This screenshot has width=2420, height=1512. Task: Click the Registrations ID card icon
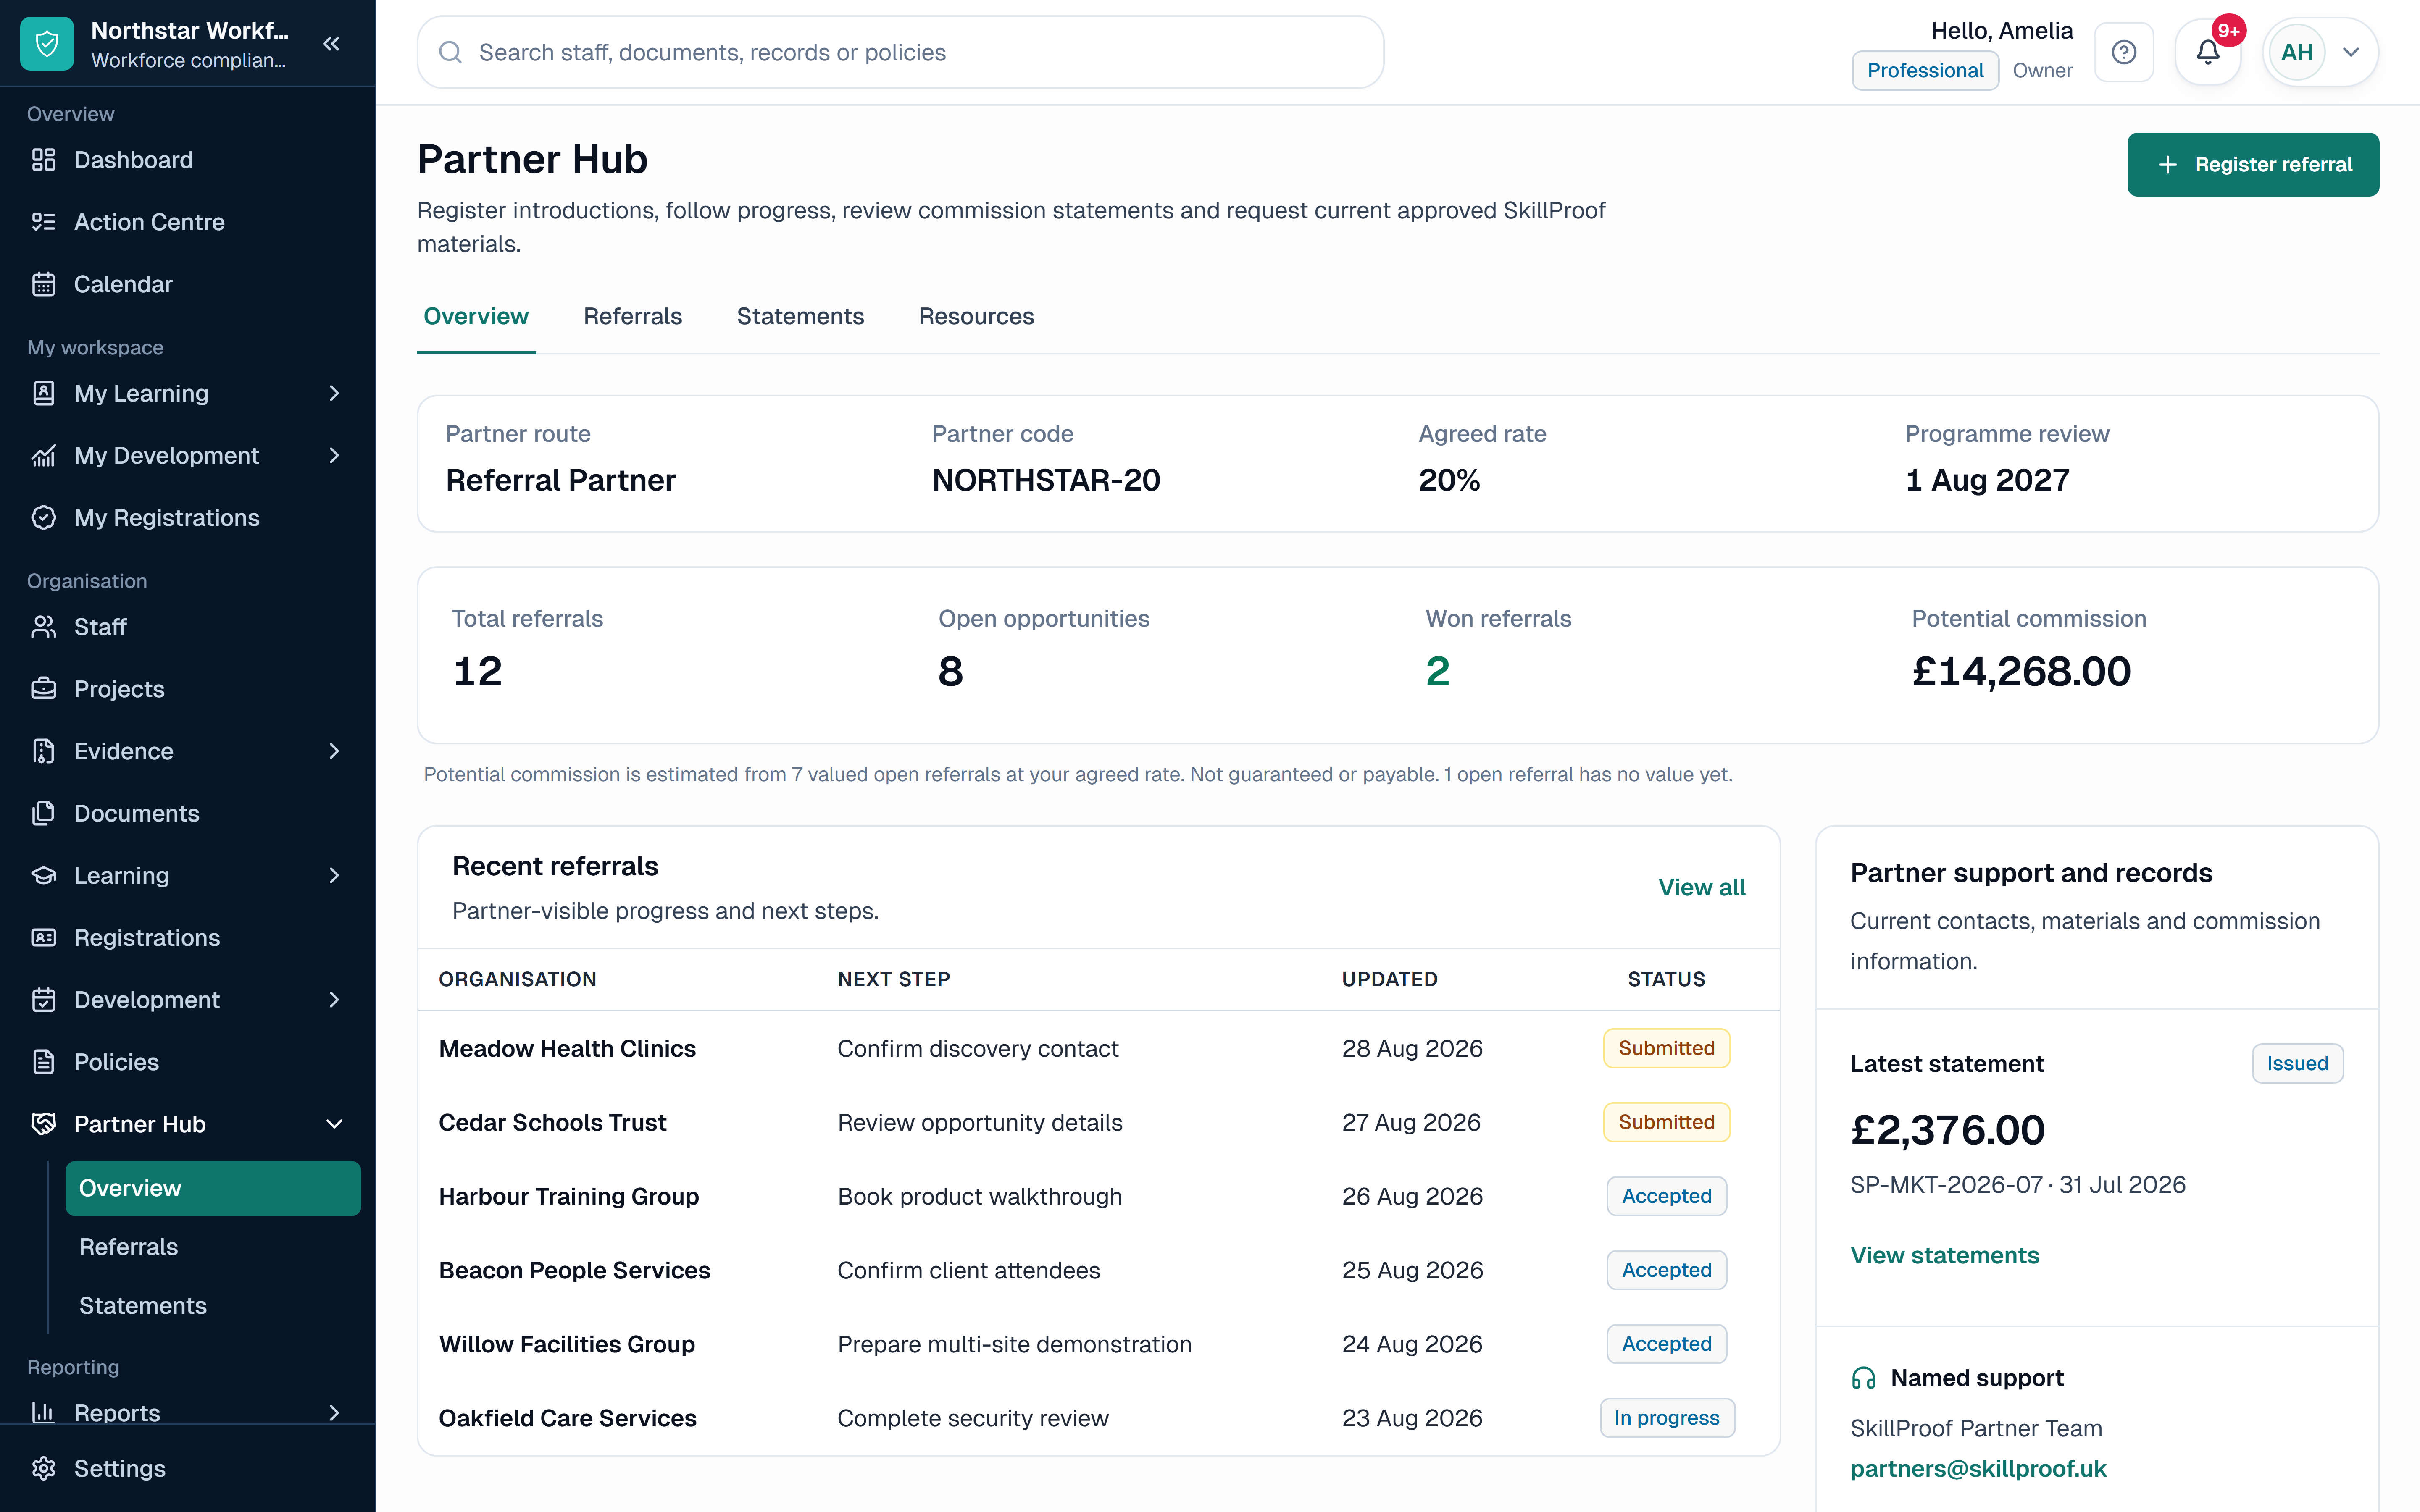(x=43, y=938)
